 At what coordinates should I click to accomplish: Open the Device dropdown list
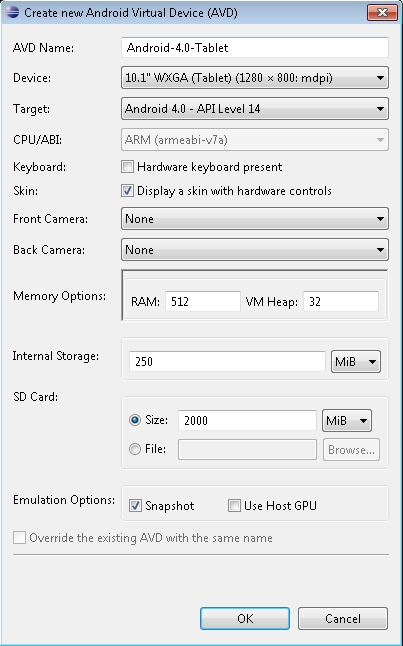(x=255, y=77)
